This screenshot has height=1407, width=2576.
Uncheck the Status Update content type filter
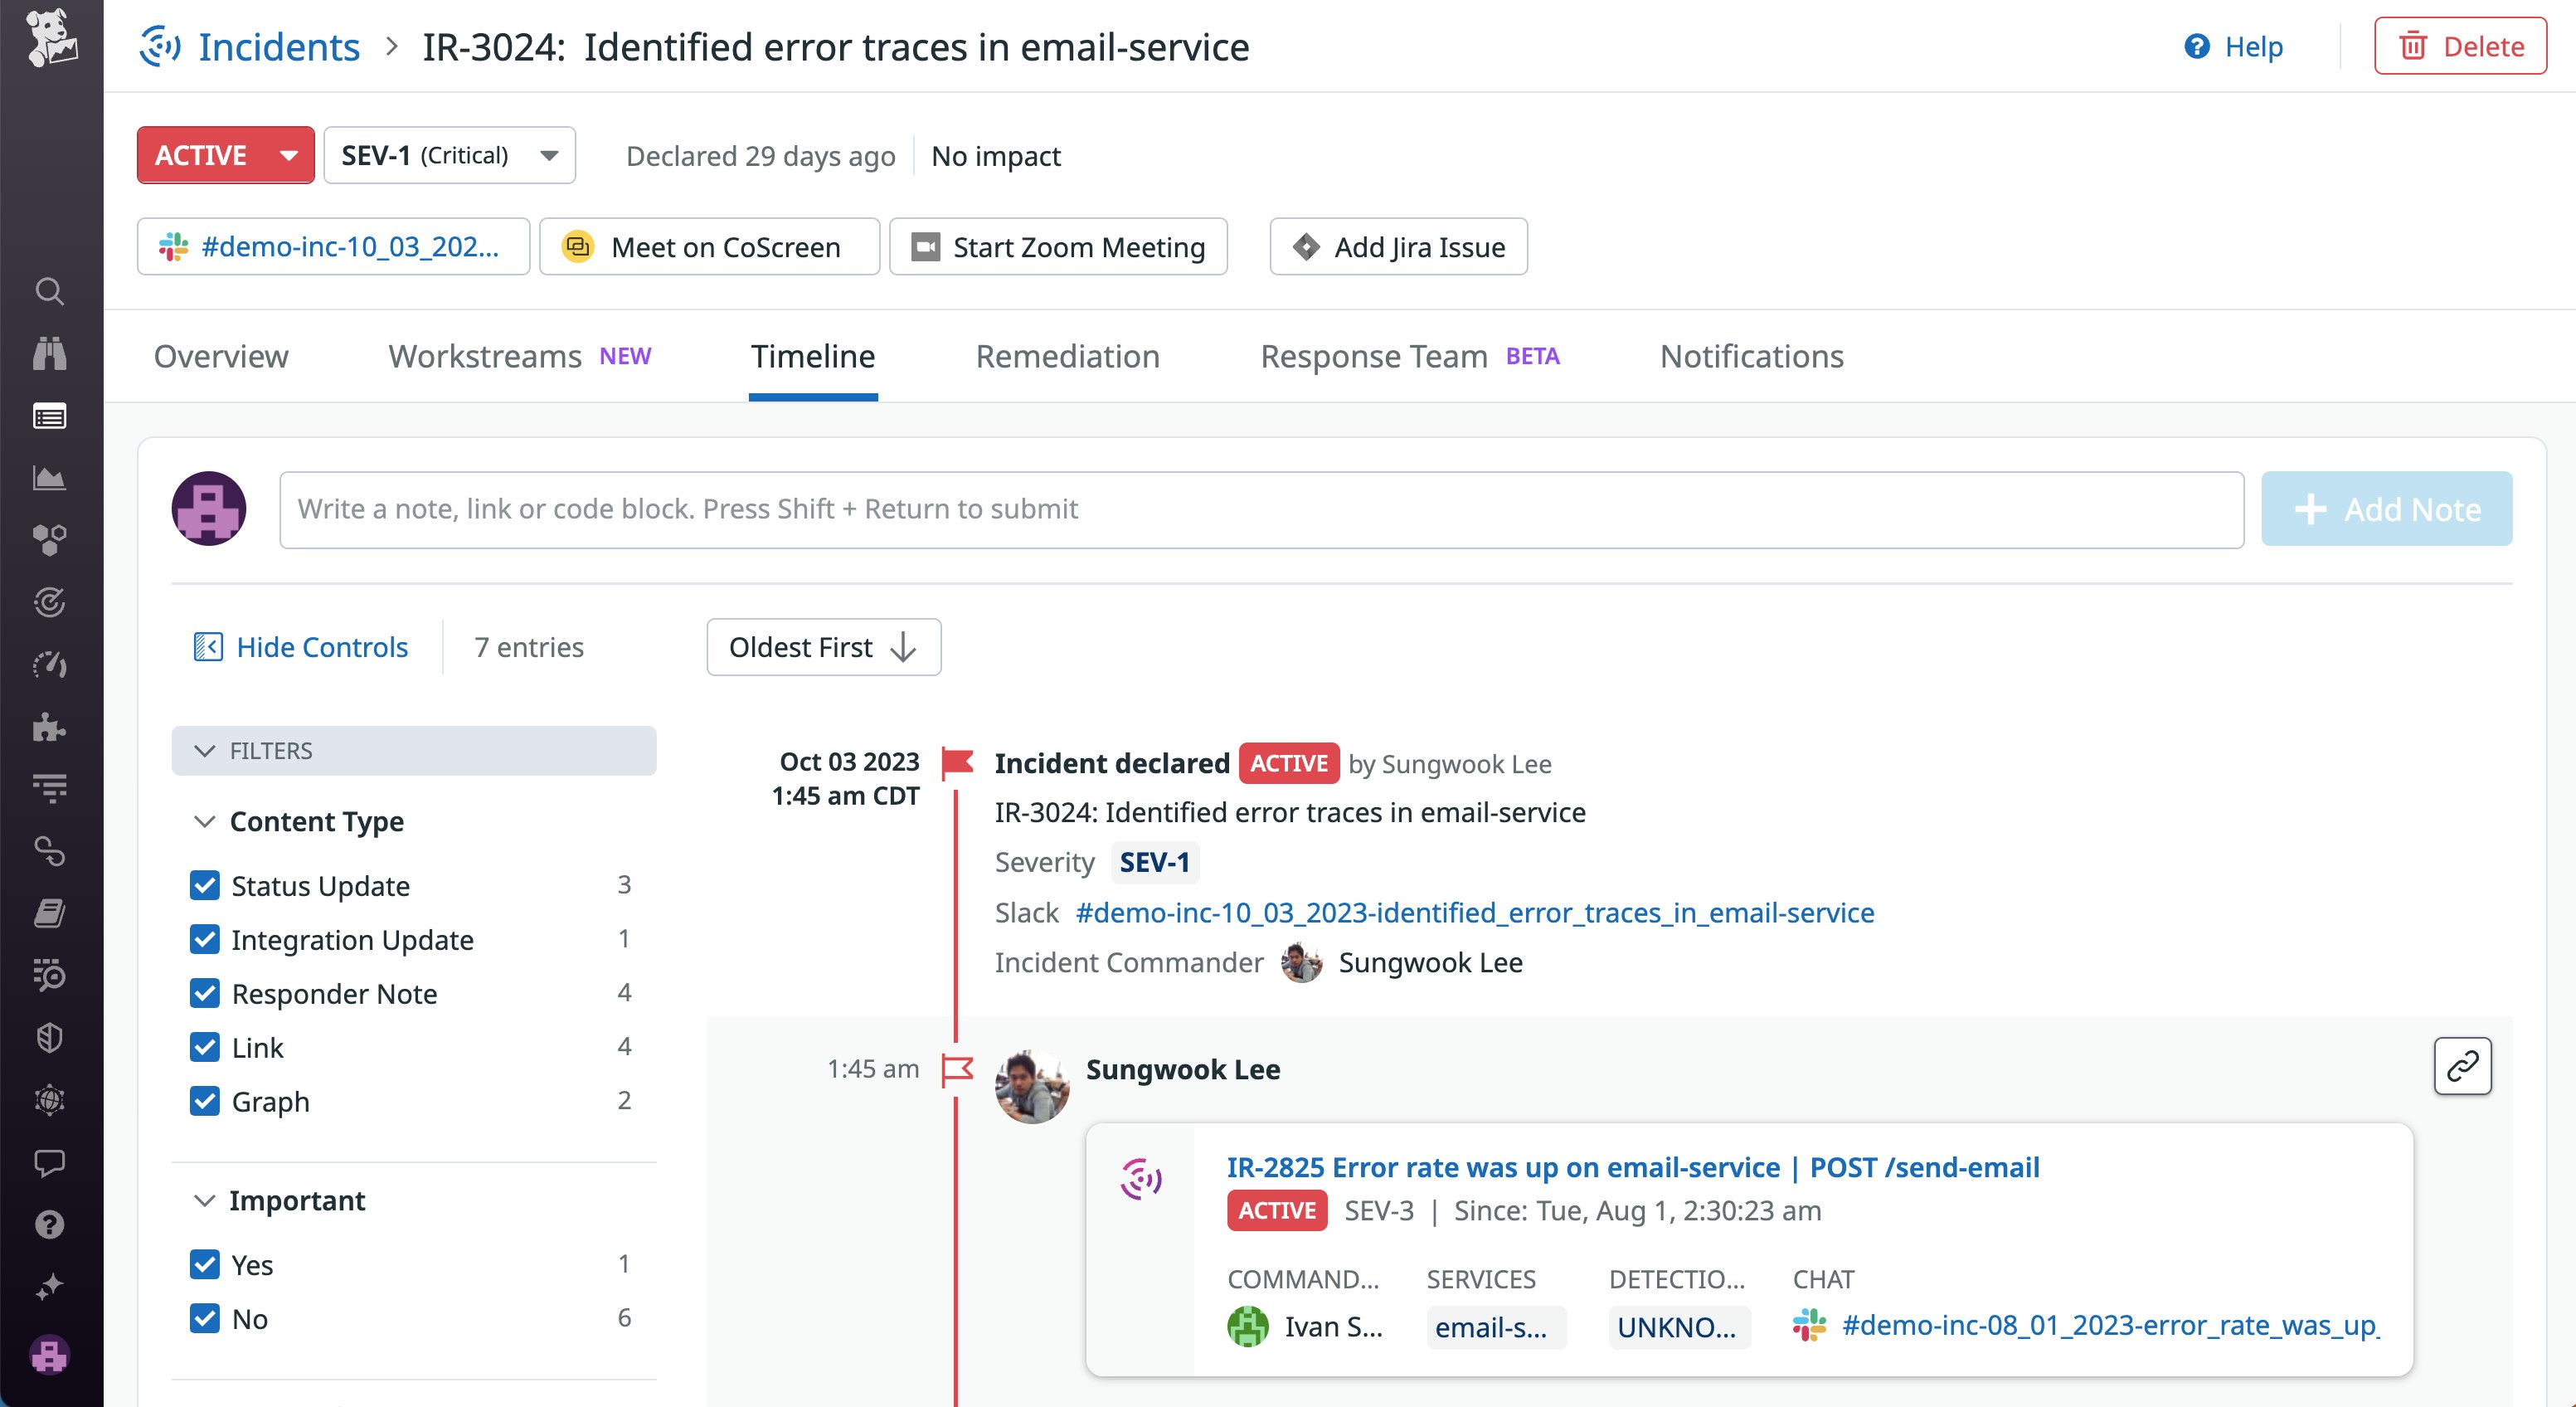(x=205, y=884)
